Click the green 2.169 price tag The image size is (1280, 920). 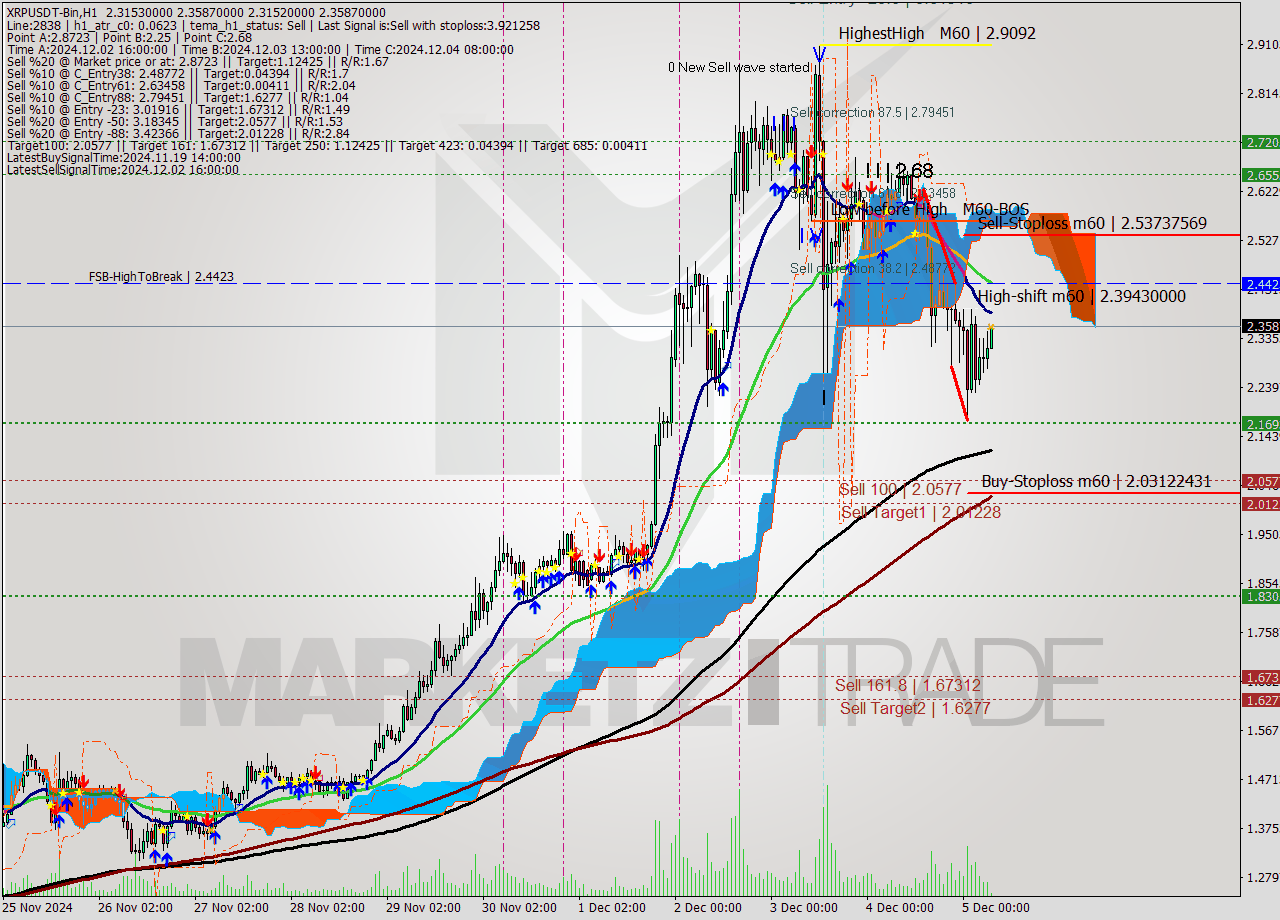tap(1261, 424)
